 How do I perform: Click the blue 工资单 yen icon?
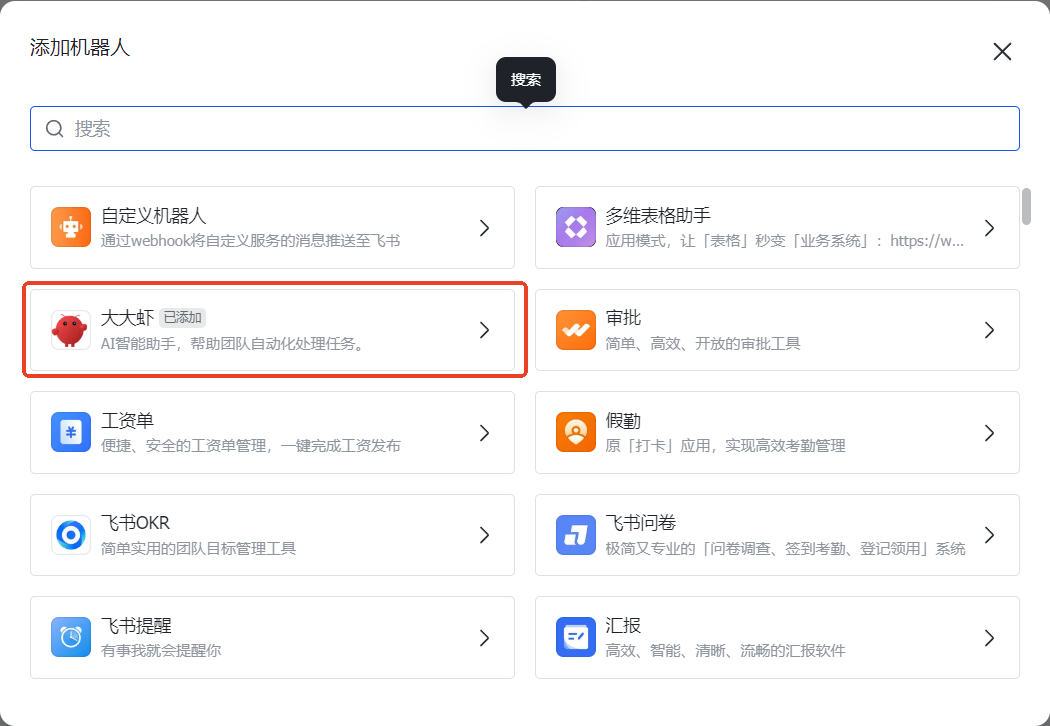click(x=71, y=432)
